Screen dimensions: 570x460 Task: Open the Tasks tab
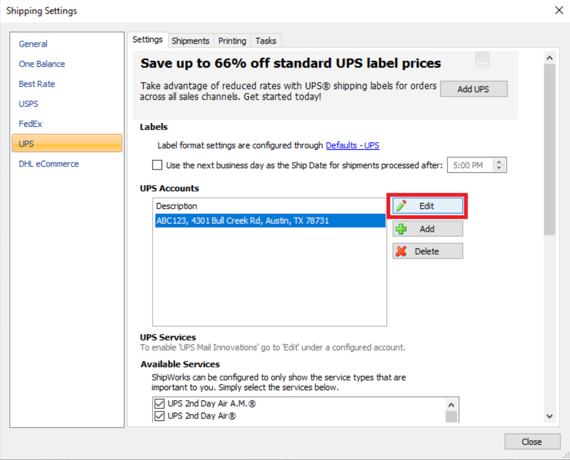(266, 41)
